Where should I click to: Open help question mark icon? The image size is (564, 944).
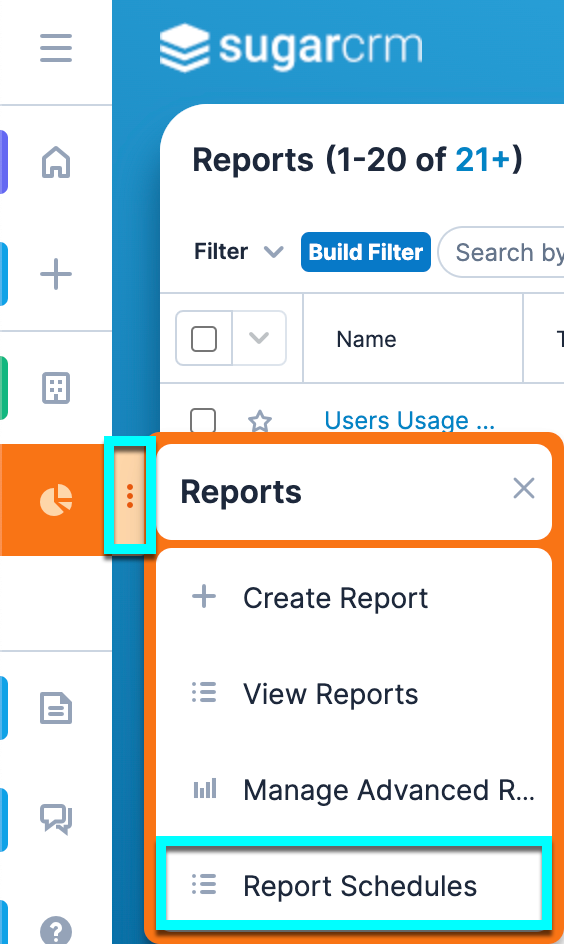[x=56, y=930]
